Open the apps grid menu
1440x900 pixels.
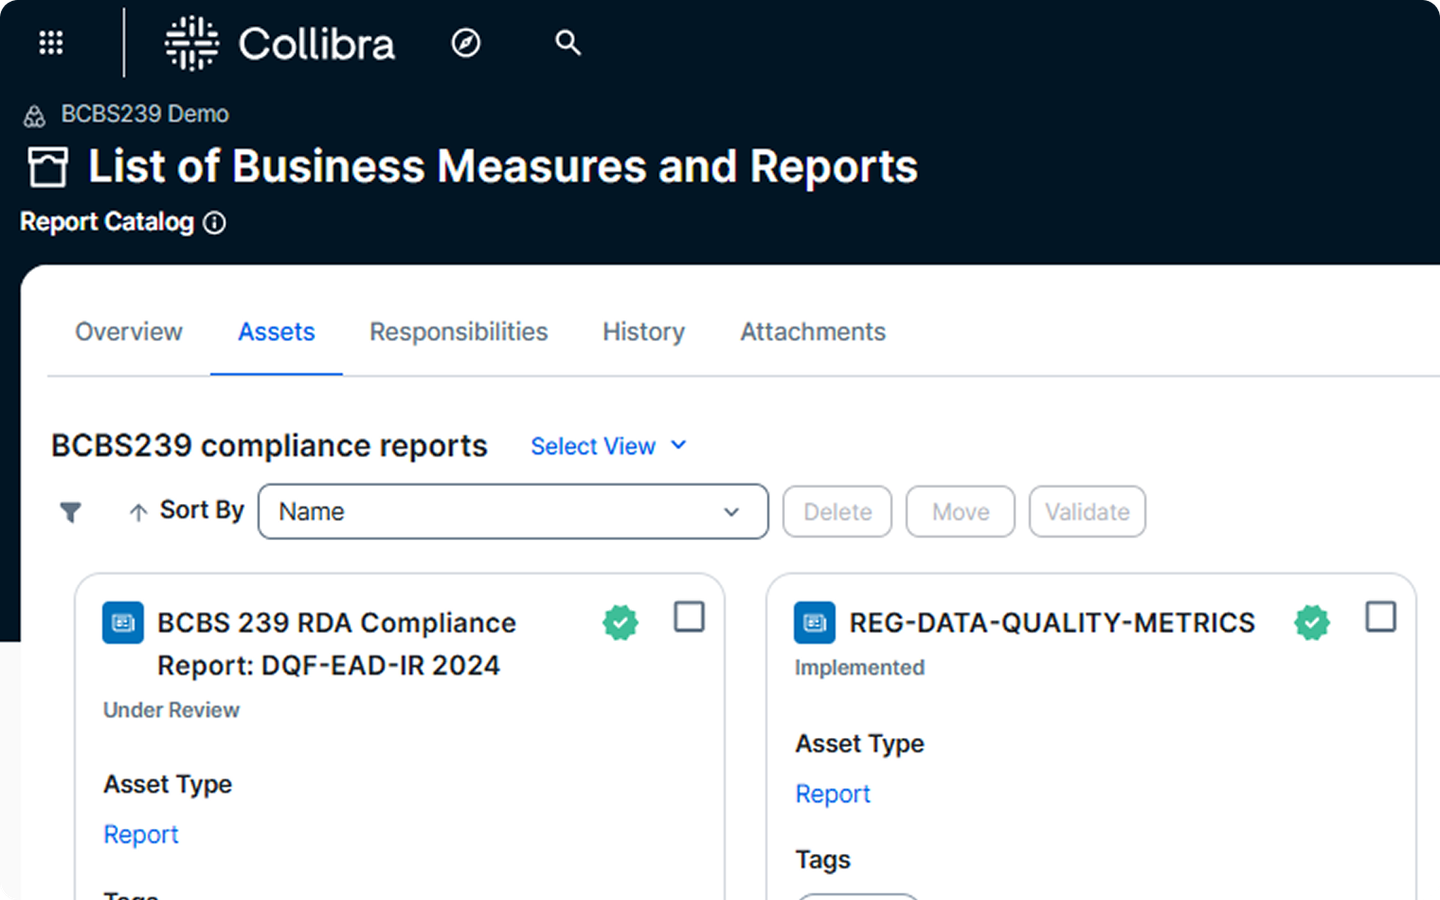tap(51, 43)
